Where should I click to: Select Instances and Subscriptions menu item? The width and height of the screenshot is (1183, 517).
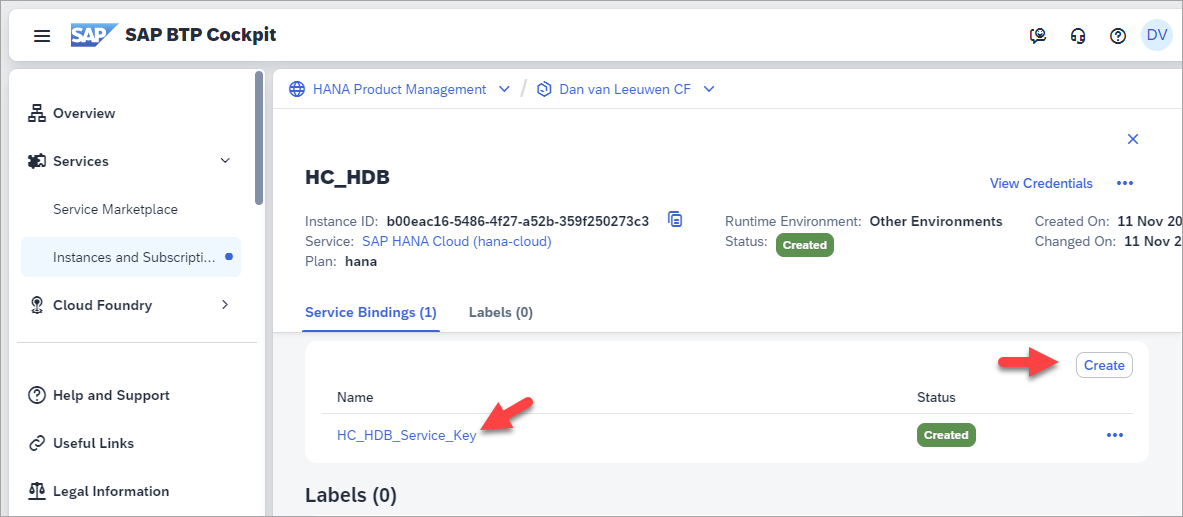point(131,257)
